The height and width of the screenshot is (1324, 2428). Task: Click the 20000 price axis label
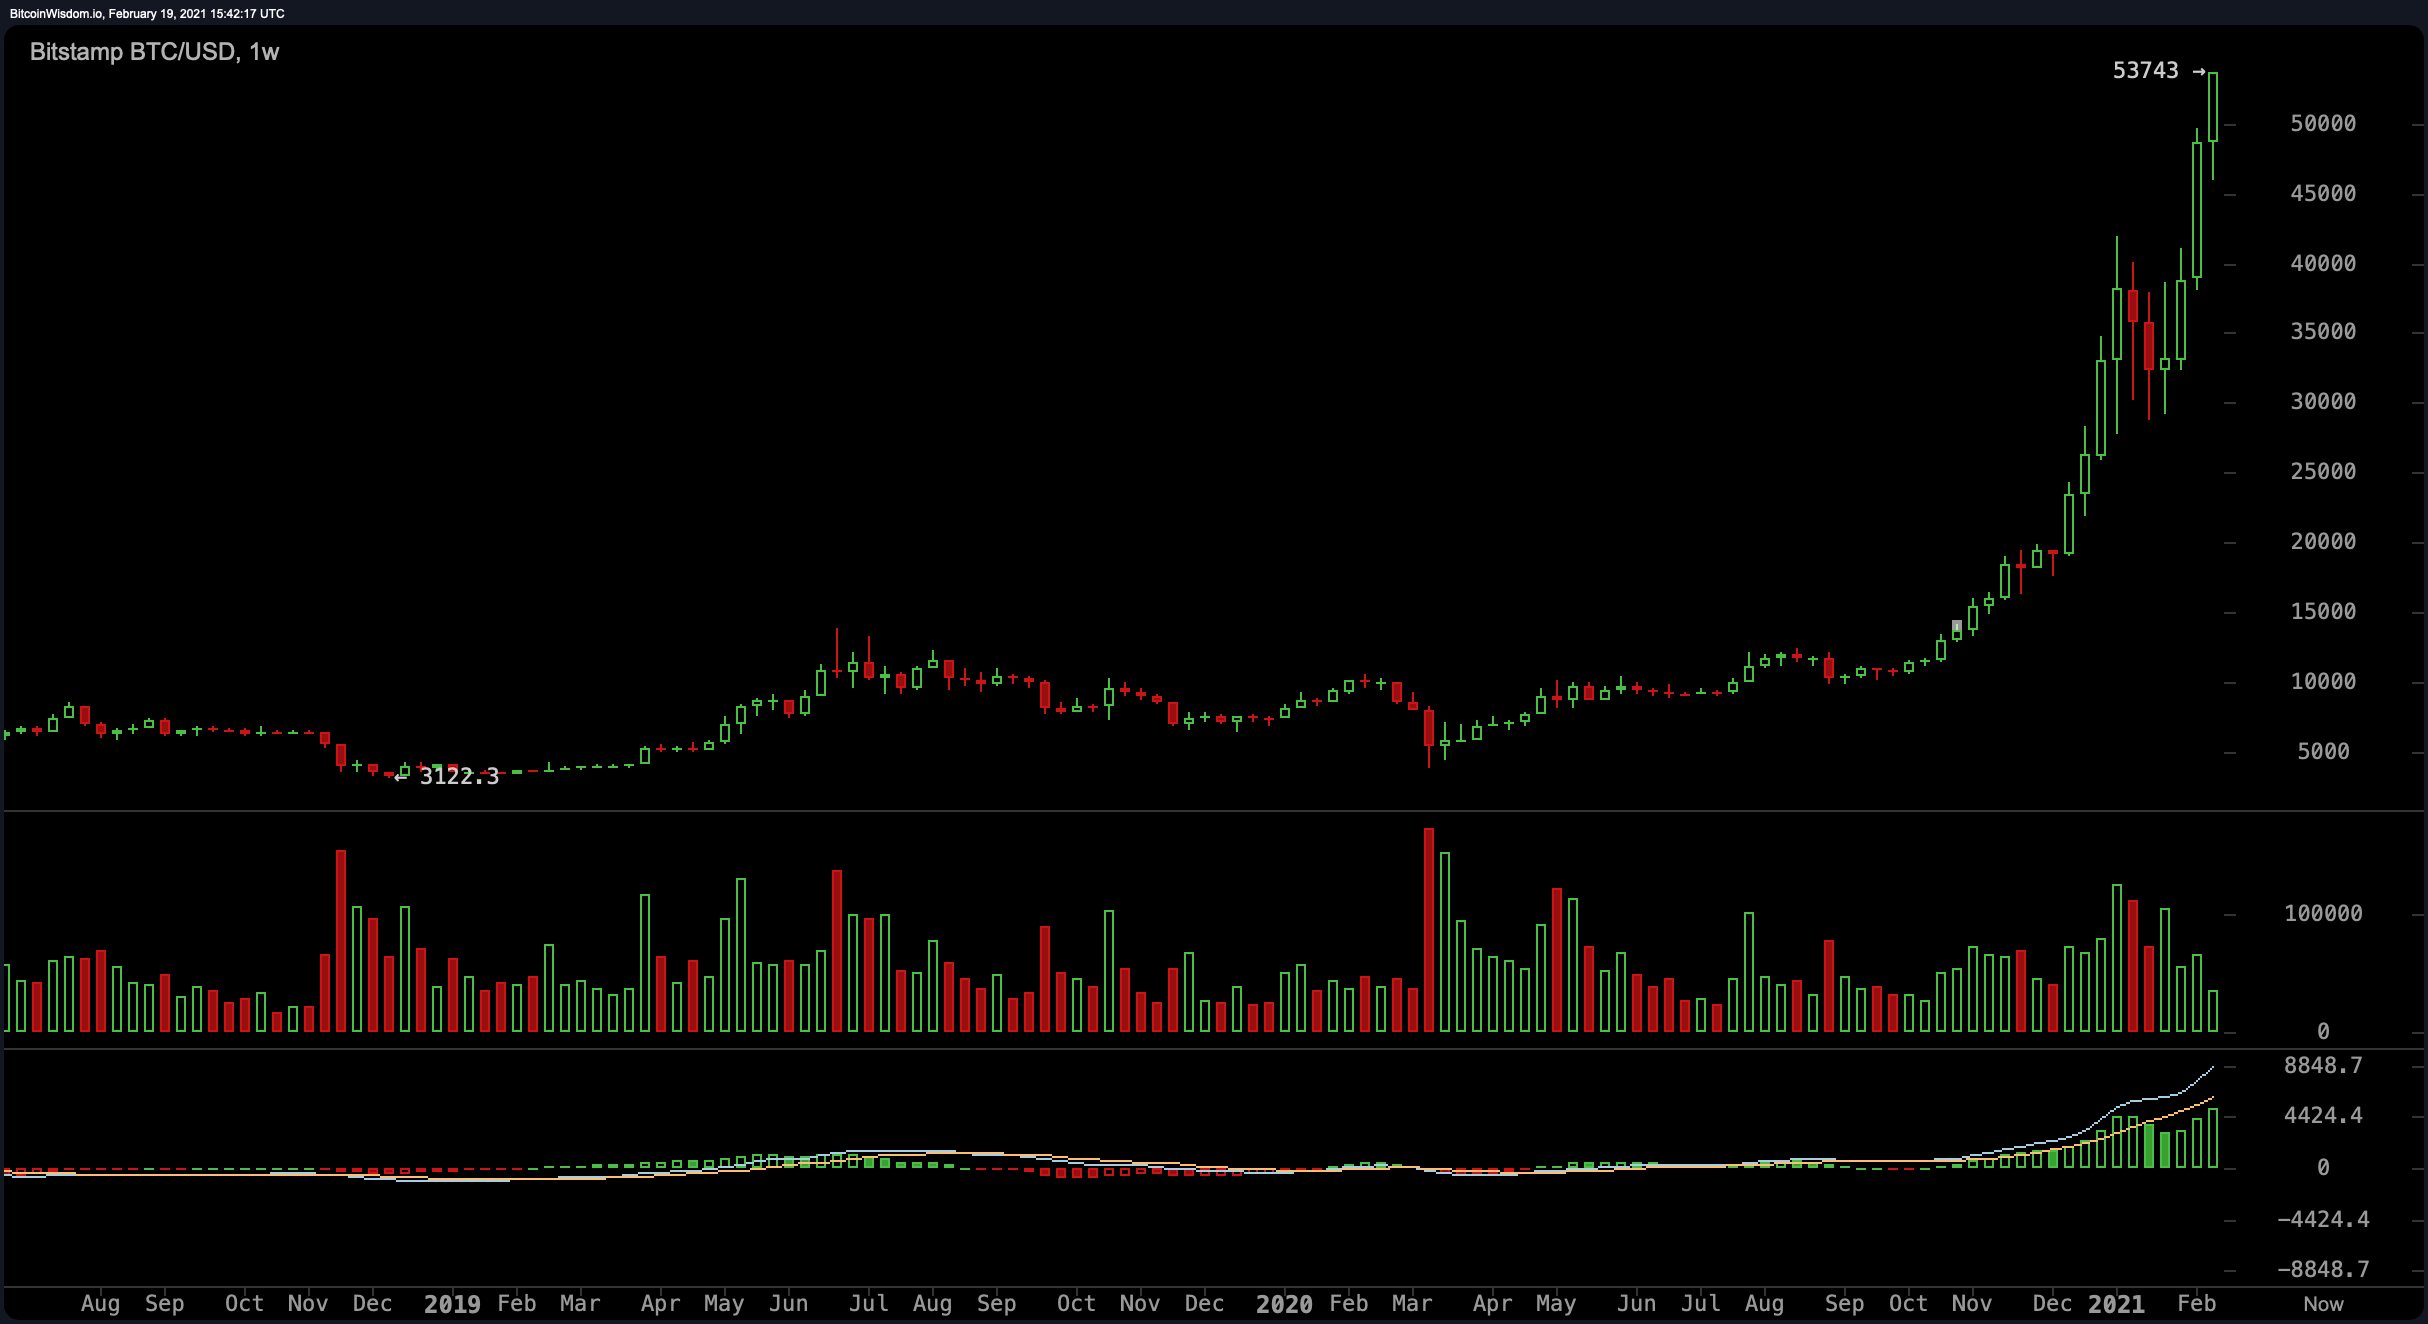click(2323, 542)
